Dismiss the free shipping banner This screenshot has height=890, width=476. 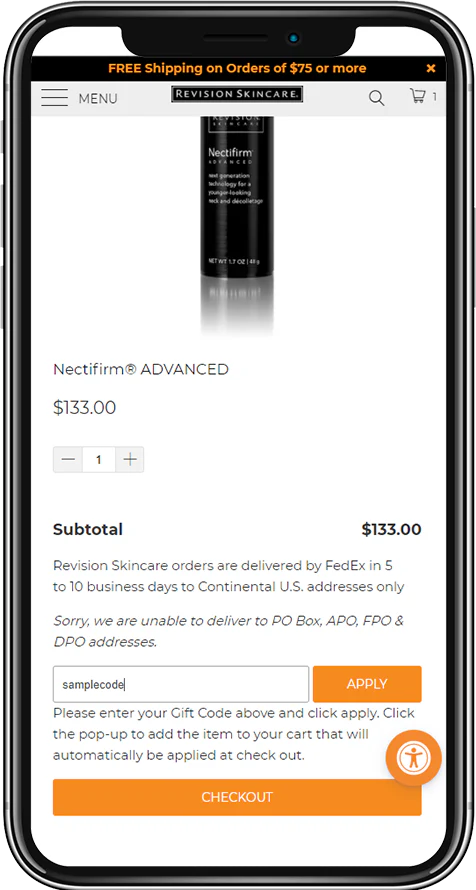click(431, 69)
